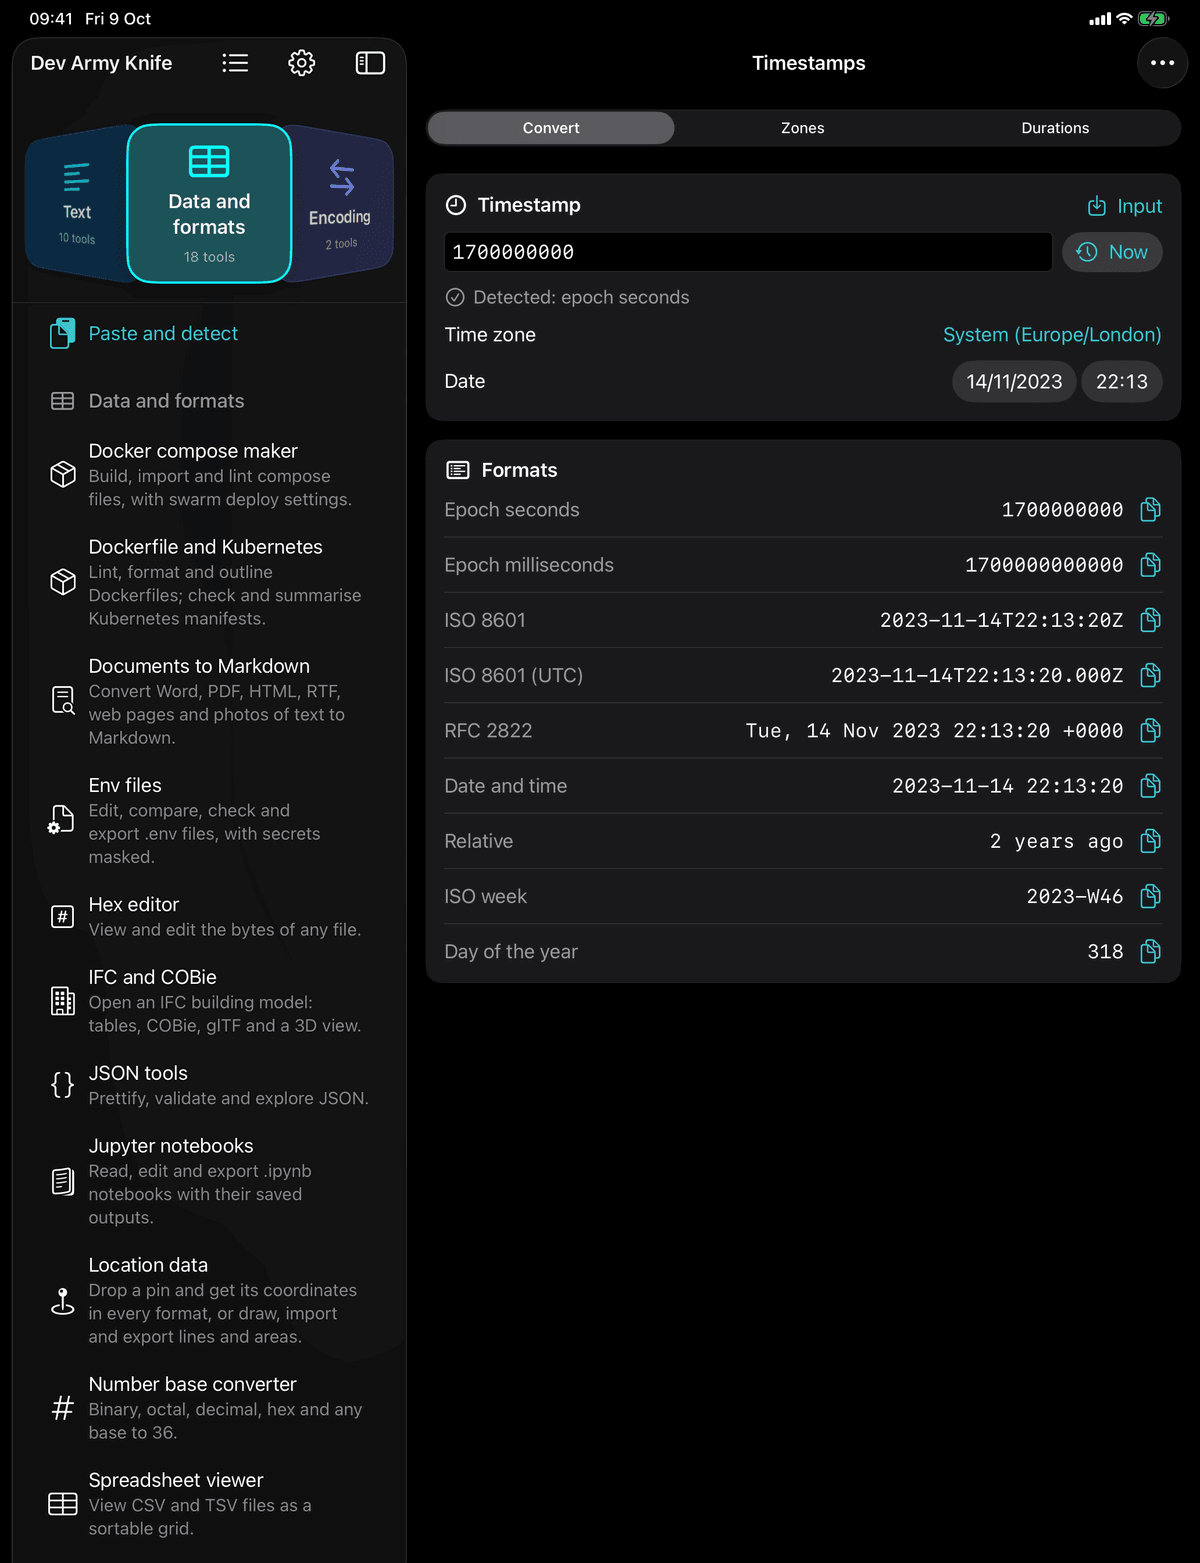The height and width of the screenshot is (1563, 1200).
Task: Open the date picker showing 14/11/2023
Action: tap(1014, 382)
